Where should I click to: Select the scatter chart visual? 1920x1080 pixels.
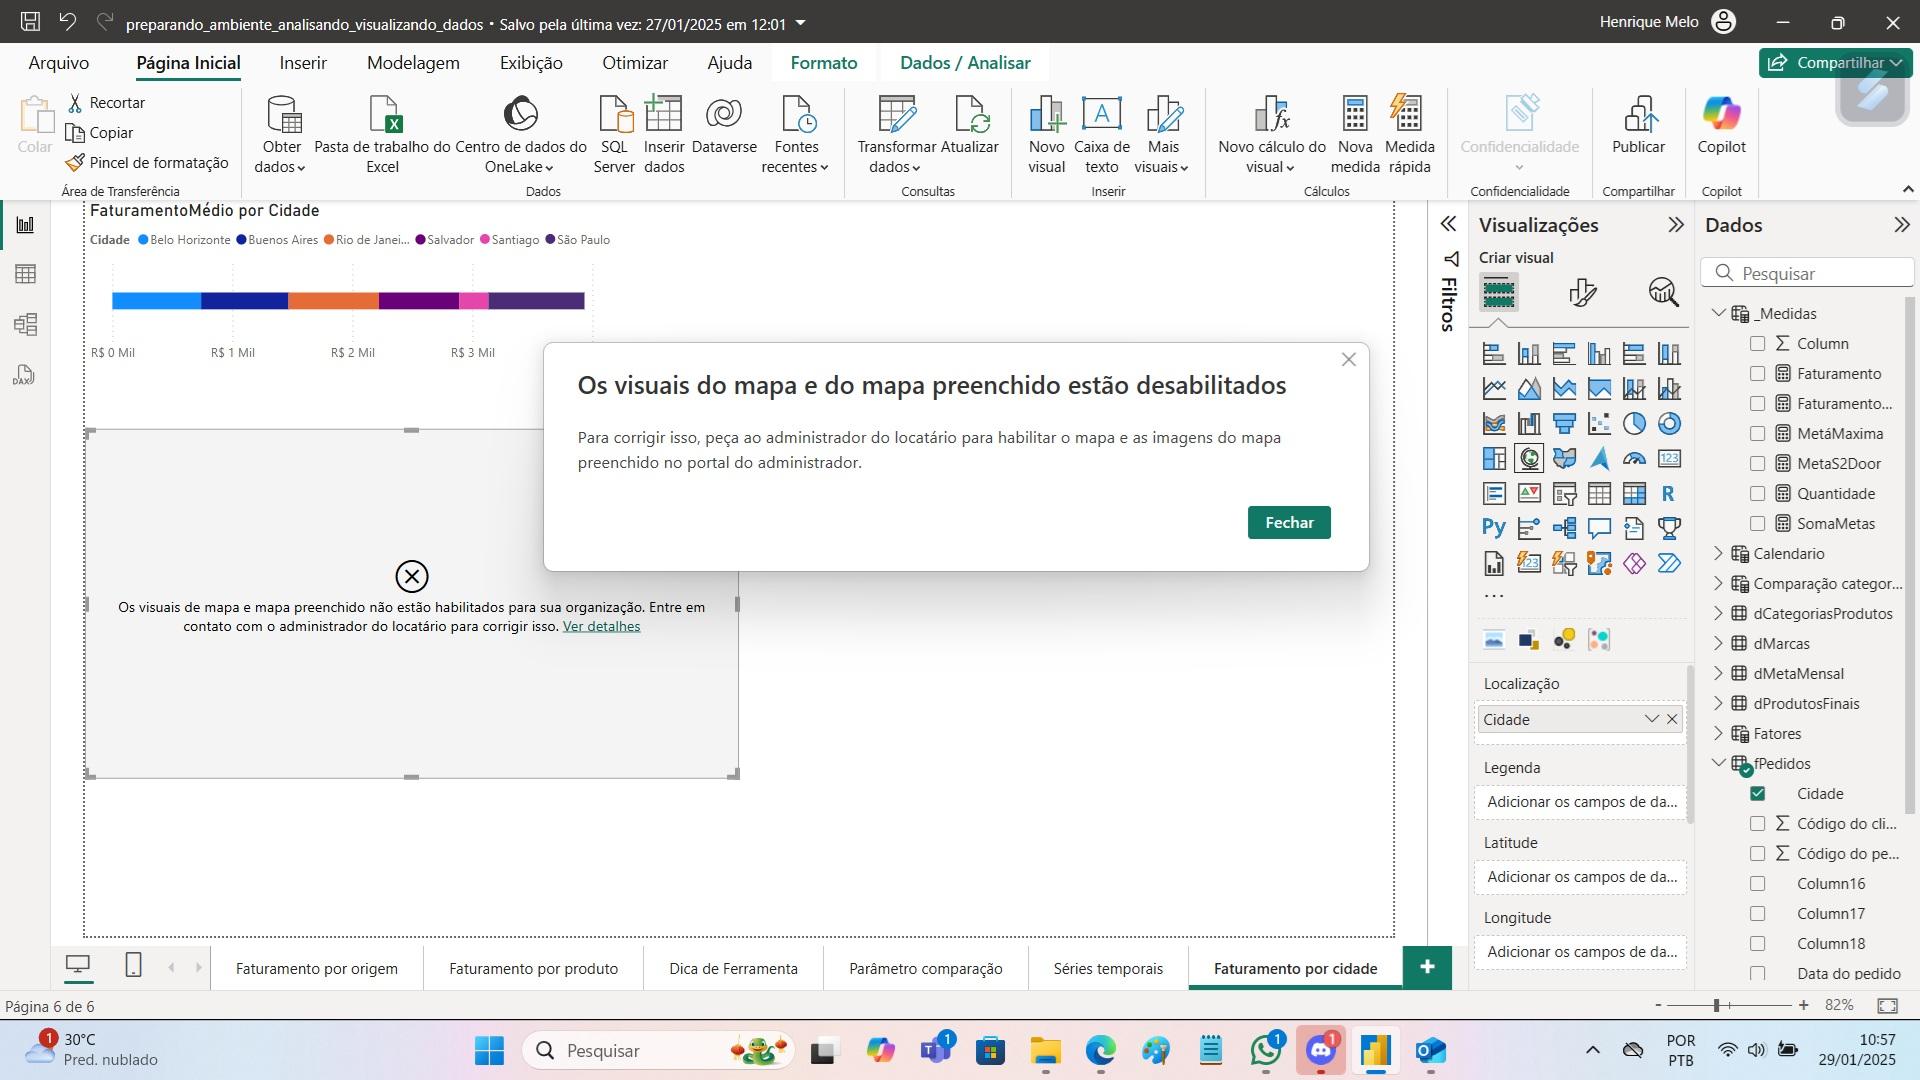tap(1599, 424)
